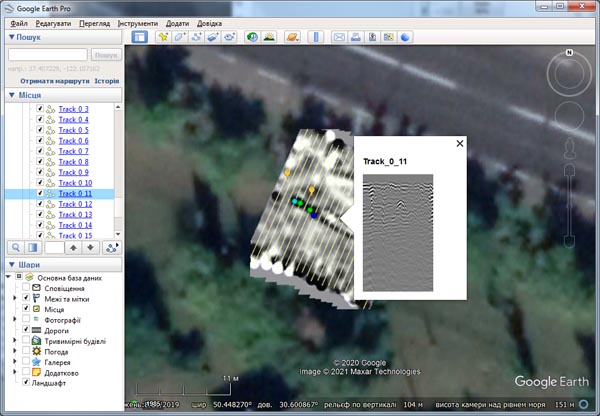The width and height of the screenshot is (600, 416).
Task: Click the Add Placemark pin icon
Action: [x=163, y=38]
